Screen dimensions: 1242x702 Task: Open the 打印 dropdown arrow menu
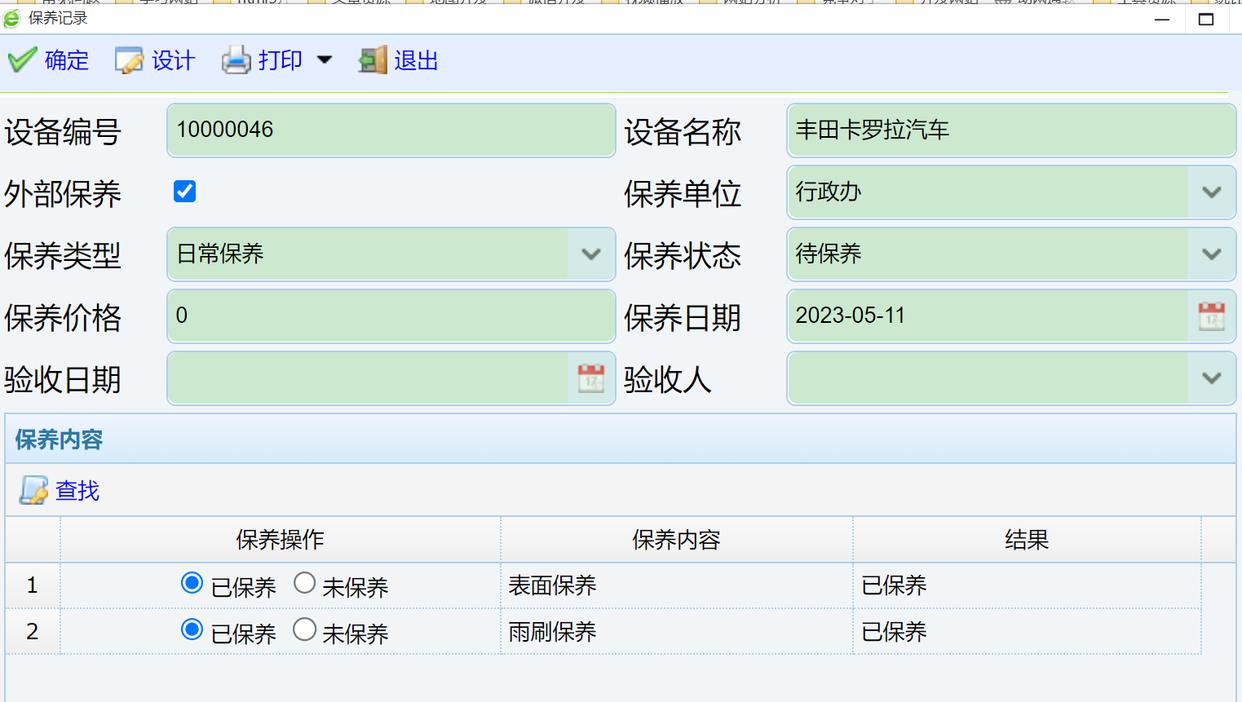coord(324,61)
